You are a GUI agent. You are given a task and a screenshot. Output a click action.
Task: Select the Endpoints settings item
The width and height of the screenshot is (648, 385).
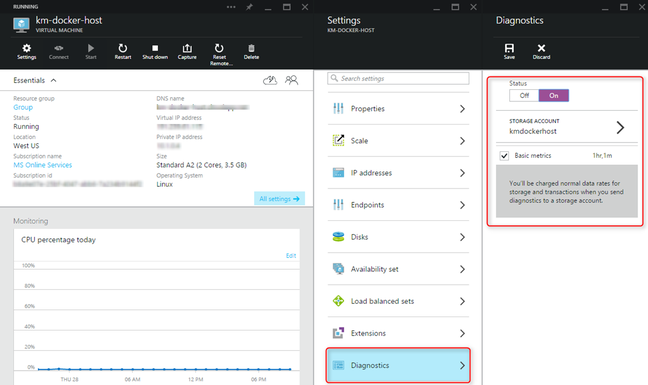(x=398, y=205)
